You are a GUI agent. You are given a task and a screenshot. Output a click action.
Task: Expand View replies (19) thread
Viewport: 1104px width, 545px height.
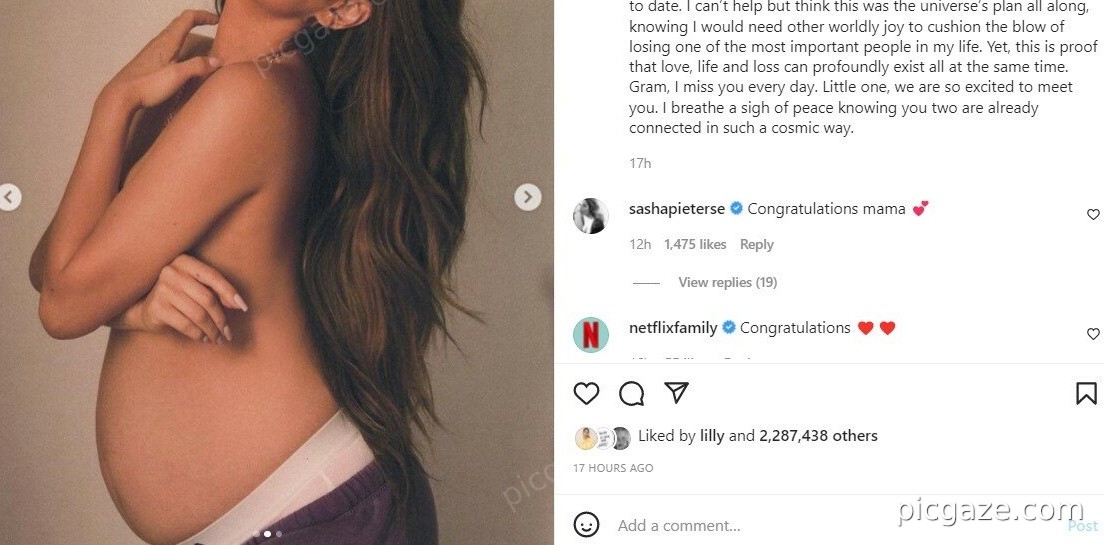[x=727, y=283]
